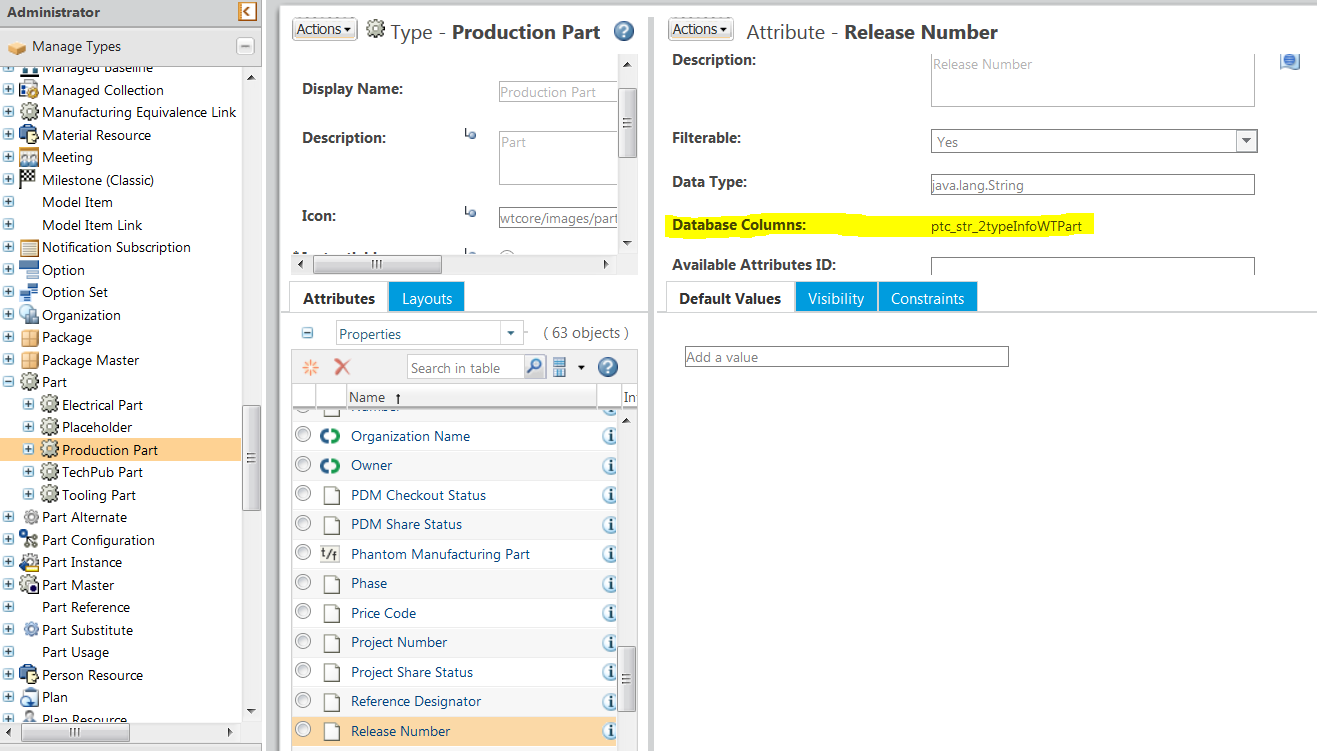Image resolution: width=1317 pixels, height=751 pixels.
Task: Select radio button for Project Number
Action: coord(303,641)
